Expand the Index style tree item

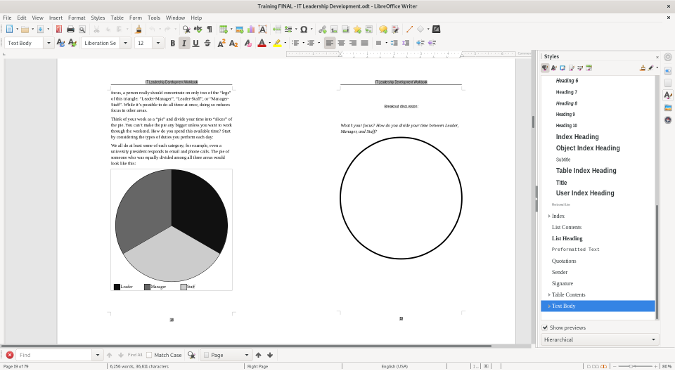point(549,216)
